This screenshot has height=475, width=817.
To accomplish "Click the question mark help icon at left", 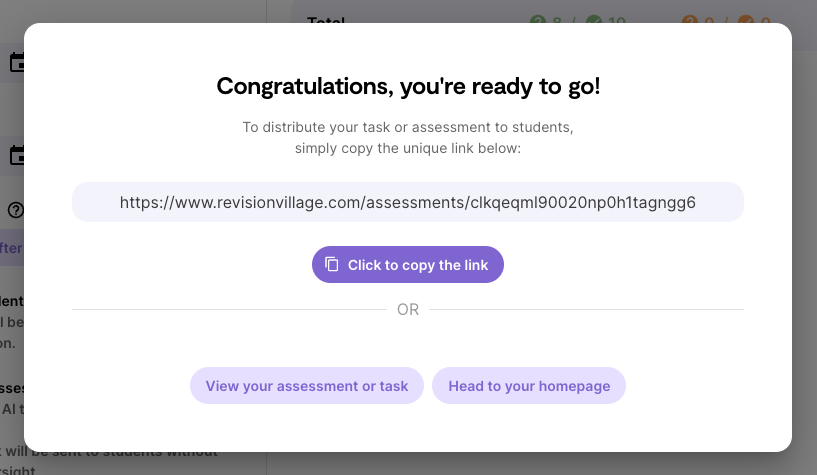I will (x=16, y=210).
